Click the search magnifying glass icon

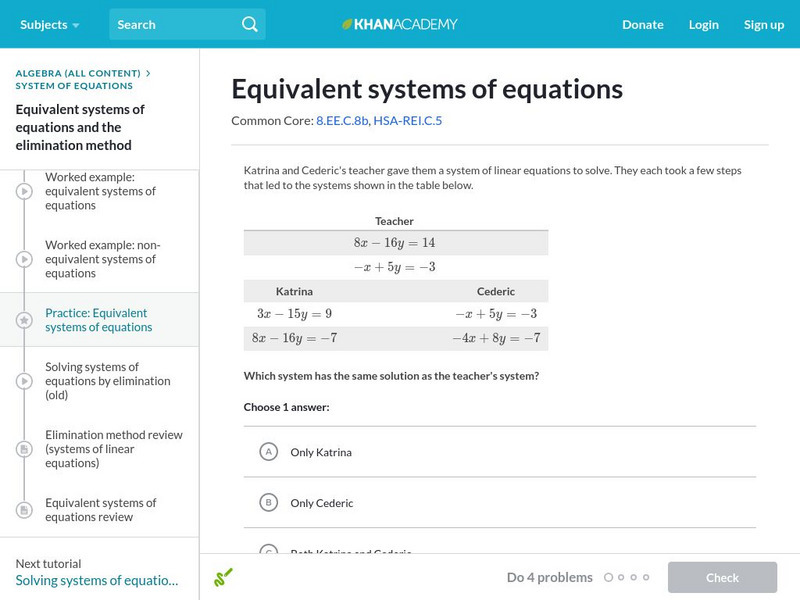click(250, 24)
